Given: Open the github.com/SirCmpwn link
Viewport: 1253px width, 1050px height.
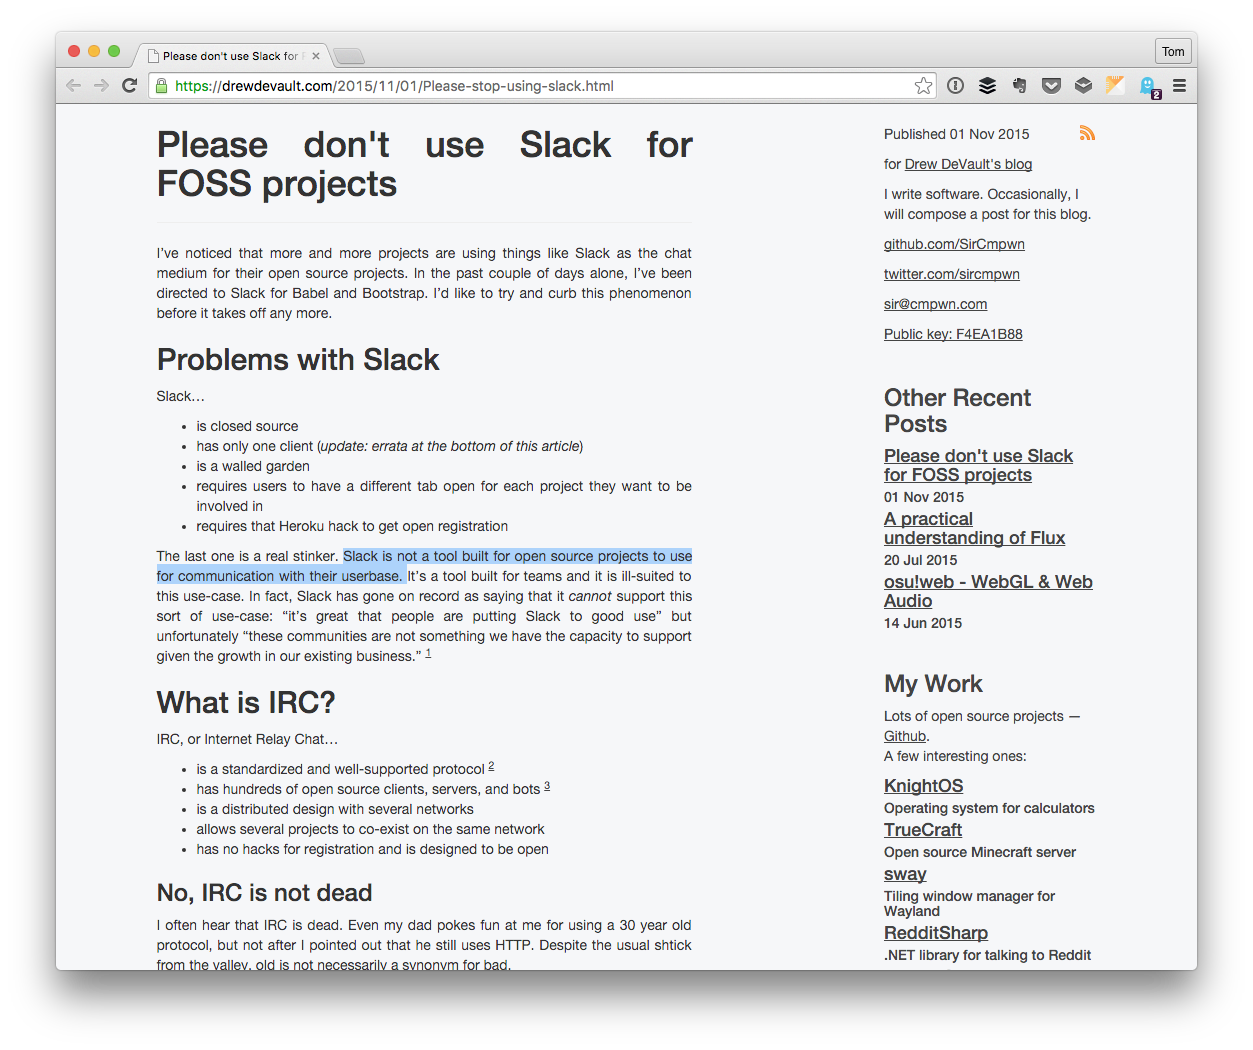Looking at the screenshot, I should pos(954,243).
